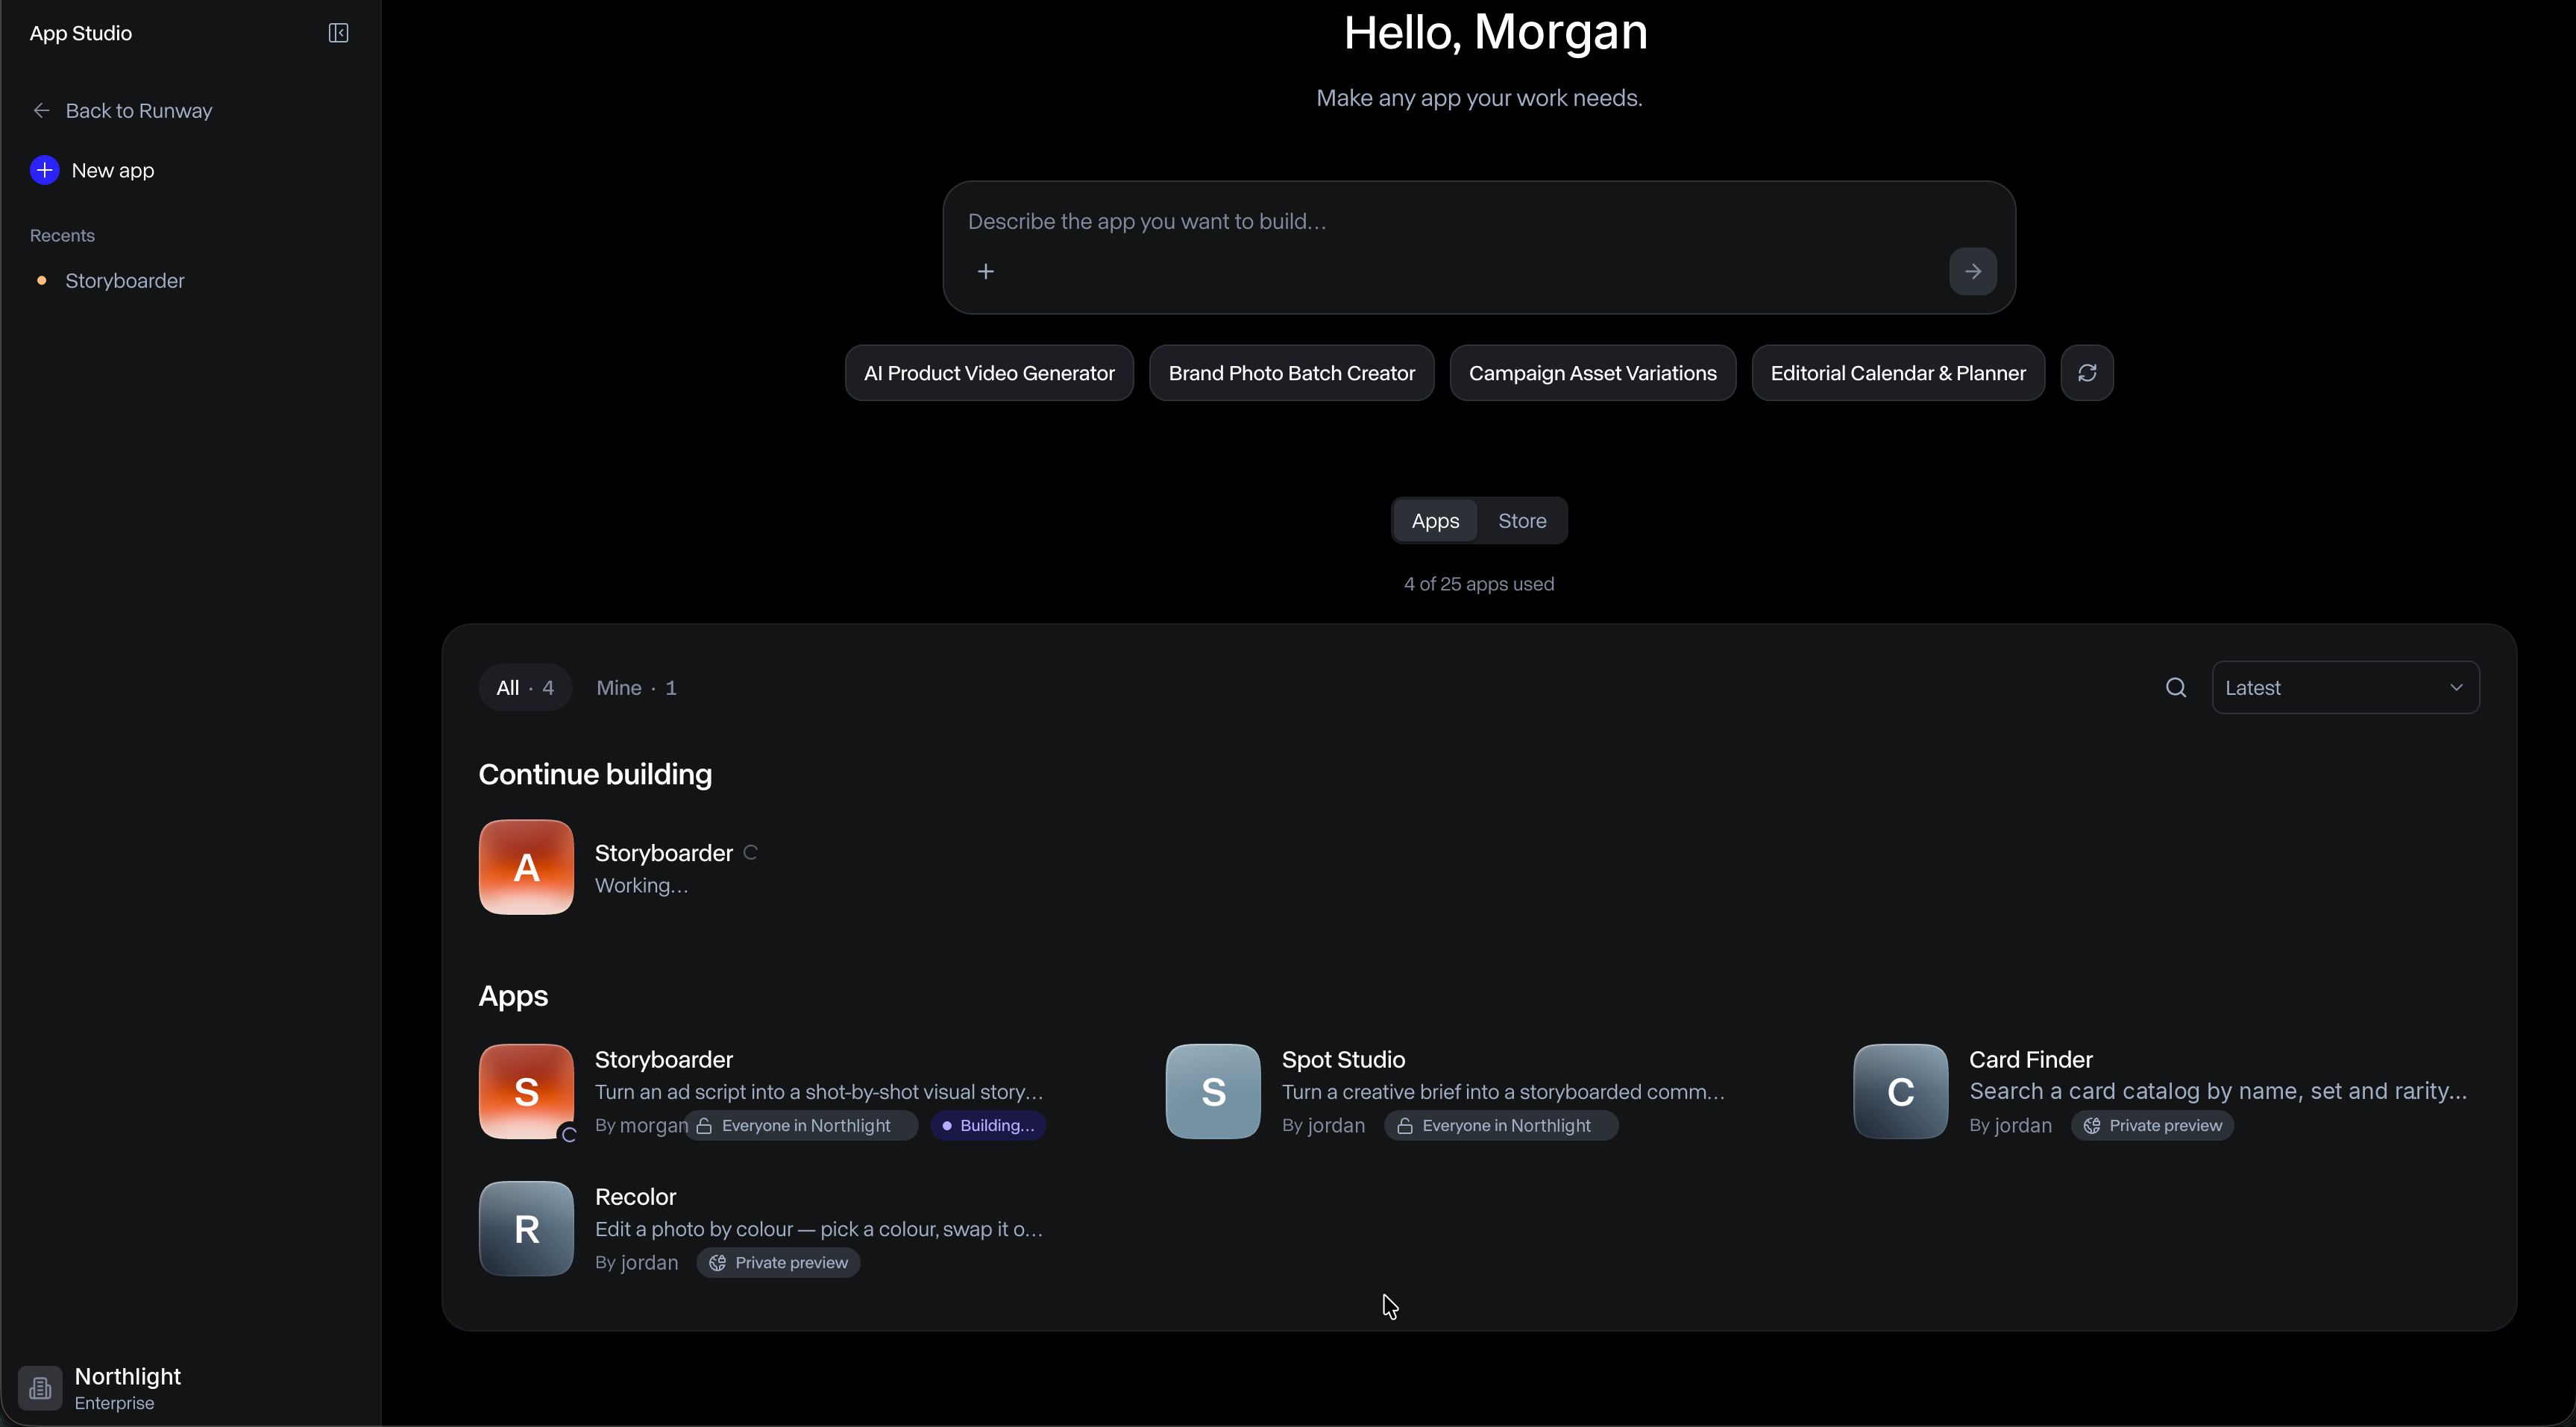Open Storyboarder 'A' icon under Continue building
Screen dimensions: 2576x1427
[x=526, y=867]
